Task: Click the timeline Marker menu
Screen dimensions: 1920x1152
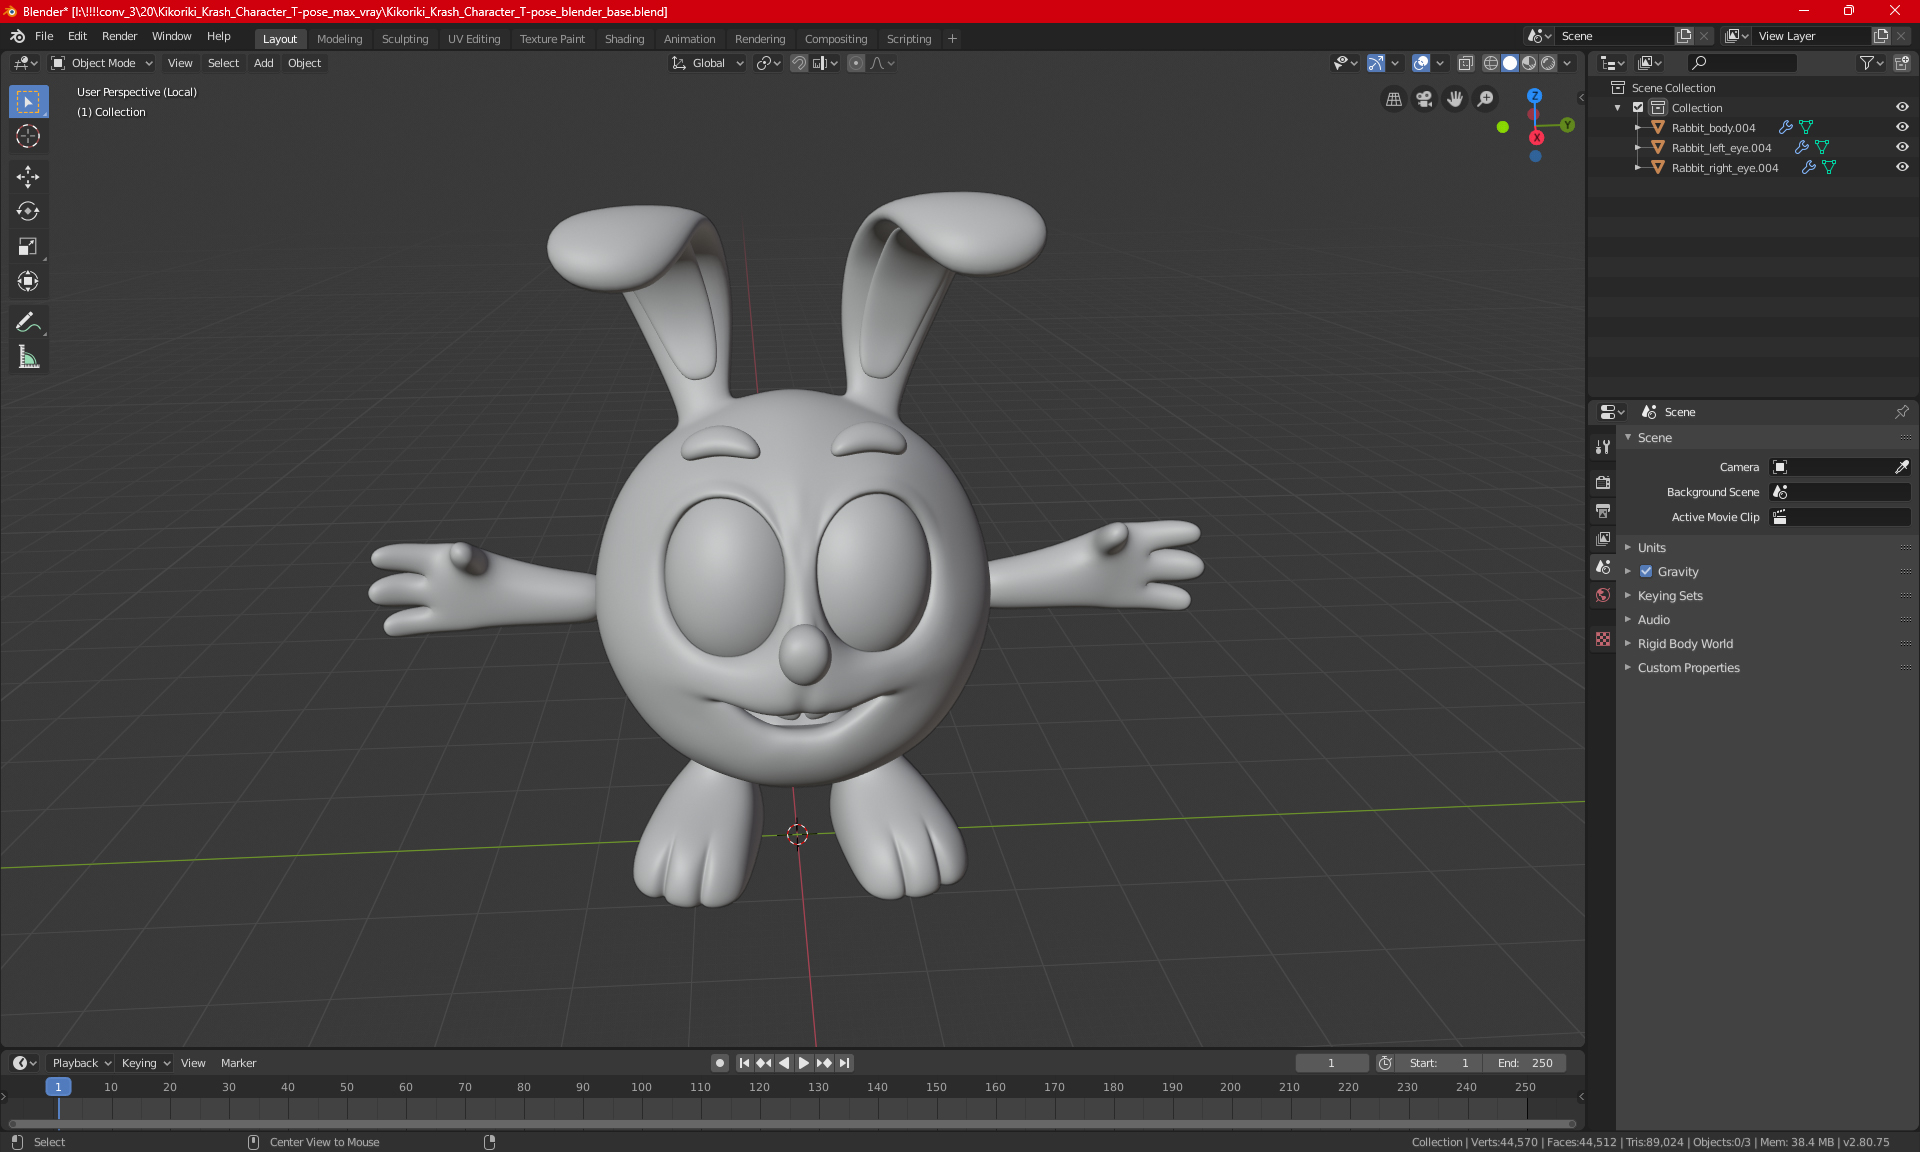Action: pos(238,1063)
